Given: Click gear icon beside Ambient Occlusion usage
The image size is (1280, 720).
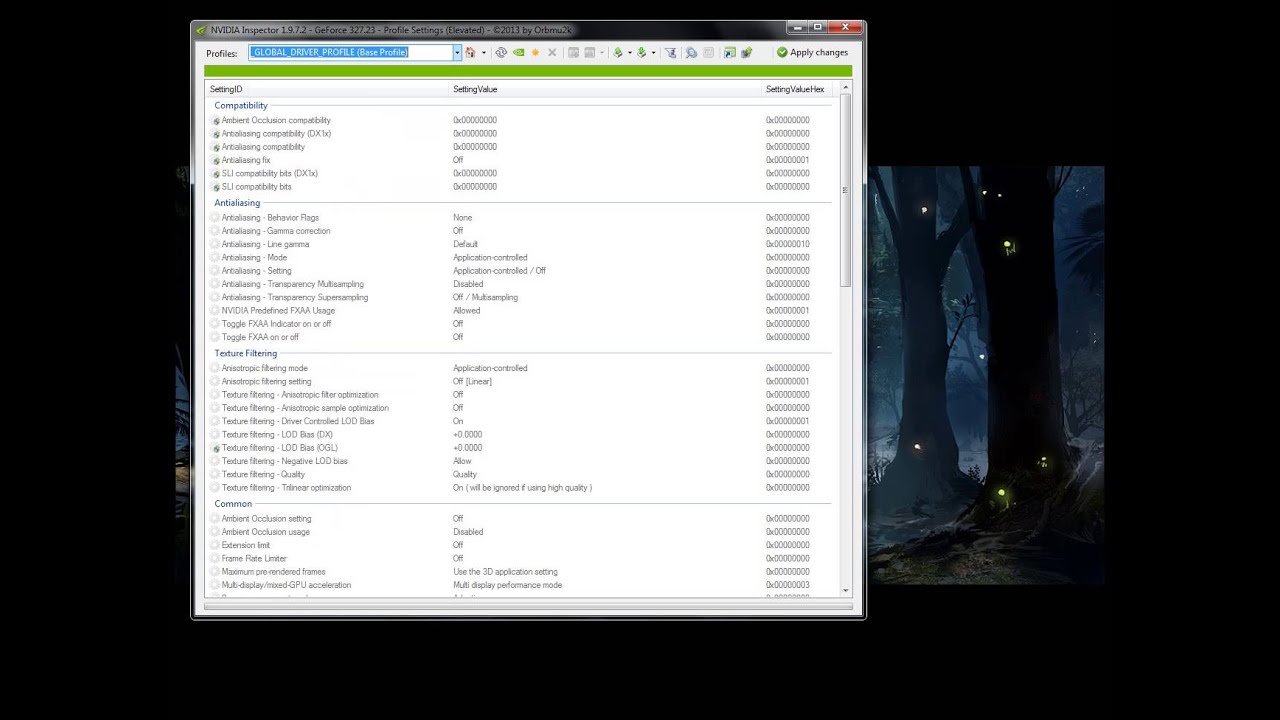Looking at the screenshot, I should 215,532.
